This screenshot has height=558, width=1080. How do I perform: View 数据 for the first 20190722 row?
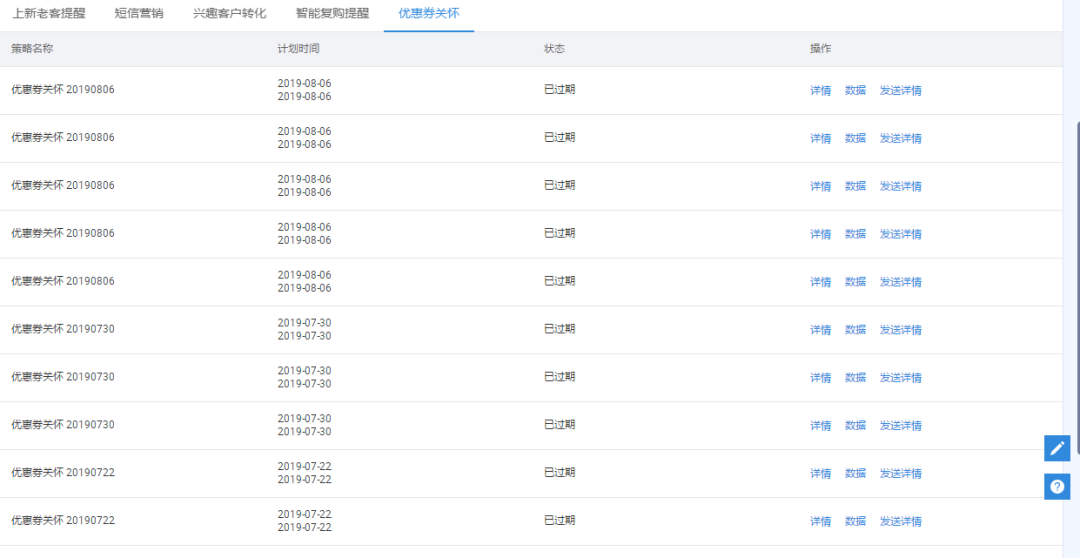coord(855,473)
